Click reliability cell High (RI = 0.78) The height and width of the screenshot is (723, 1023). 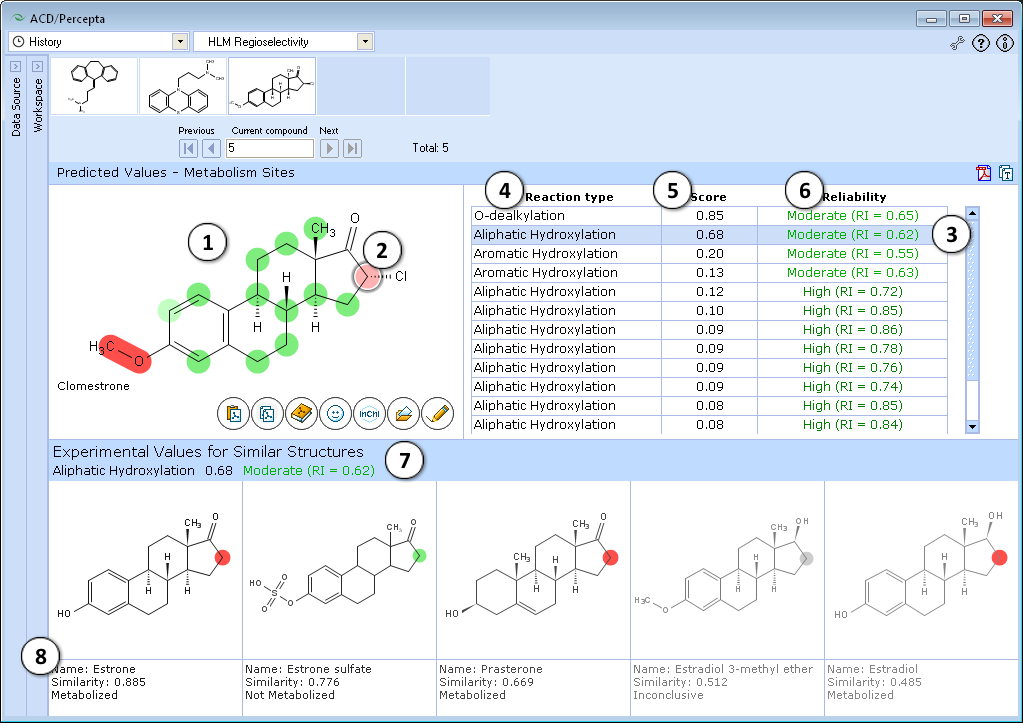point(853,348)
